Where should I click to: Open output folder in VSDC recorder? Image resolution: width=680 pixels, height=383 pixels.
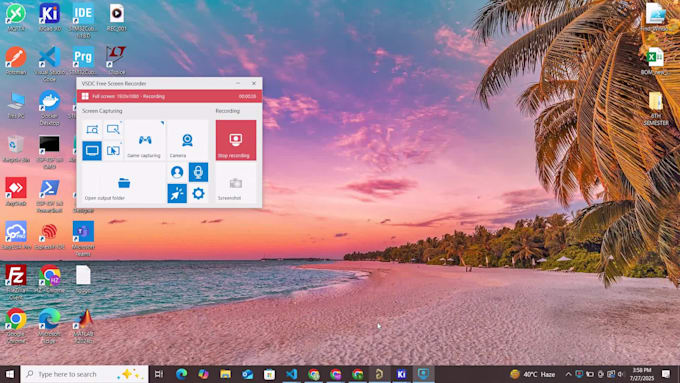[x=123, y=184]
